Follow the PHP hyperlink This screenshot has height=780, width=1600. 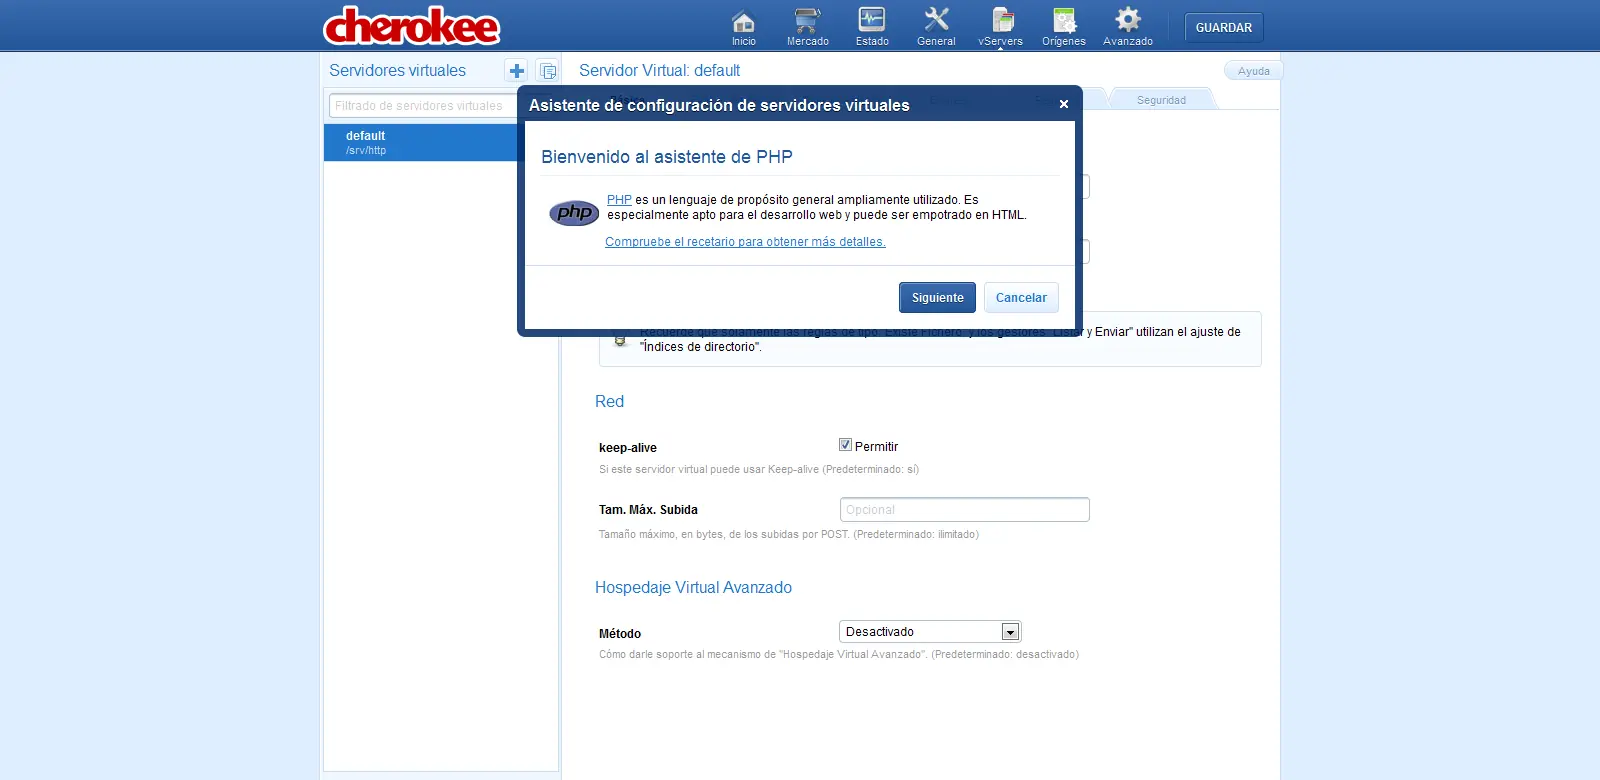pyautogui.click(x=619, y=200)
